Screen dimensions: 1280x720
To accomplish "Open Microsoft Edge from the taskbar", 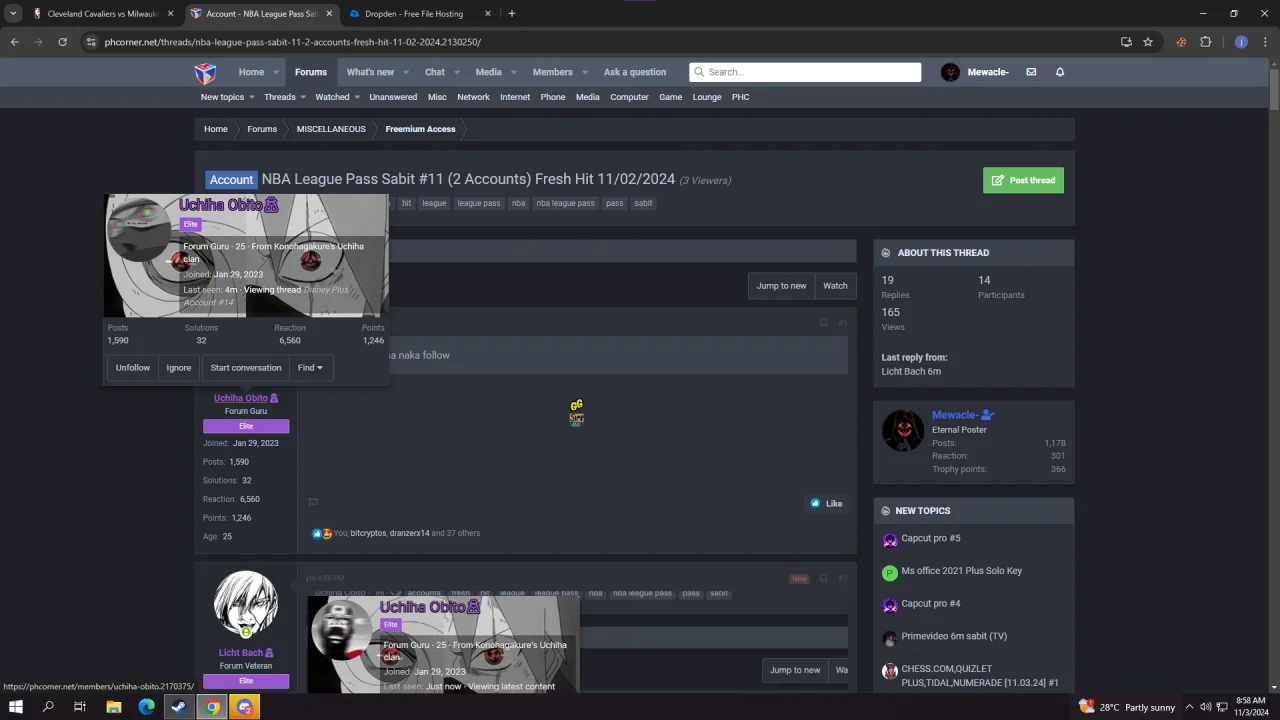I will [x=147, y=707].
